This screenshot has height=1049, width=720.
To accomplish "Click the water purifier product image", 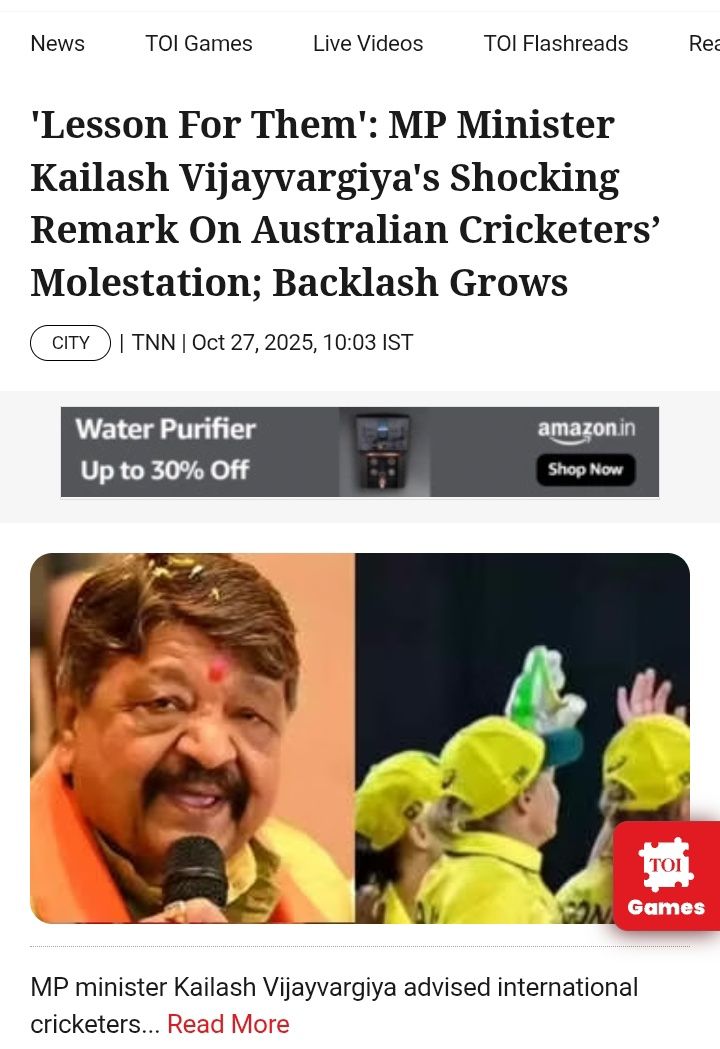I will 384,452.
